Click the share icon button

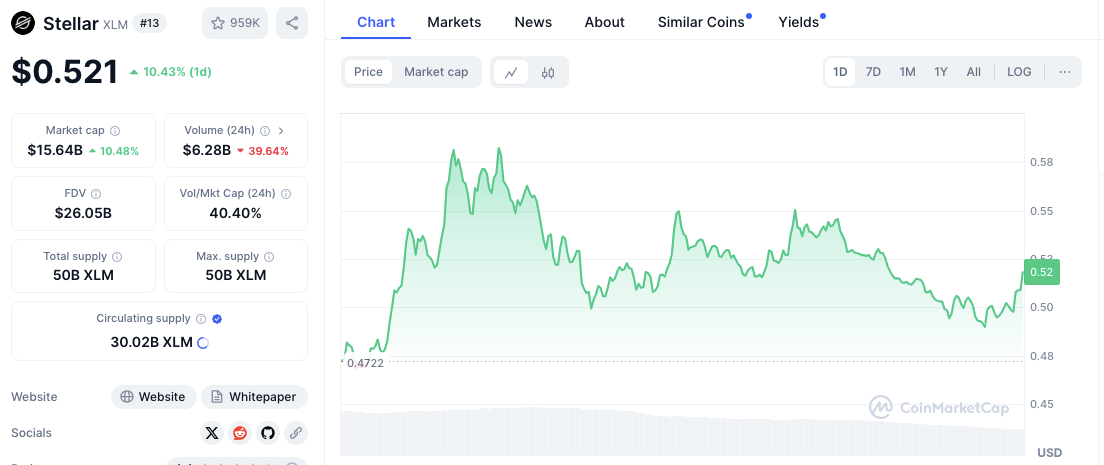(x=292, y=23)
